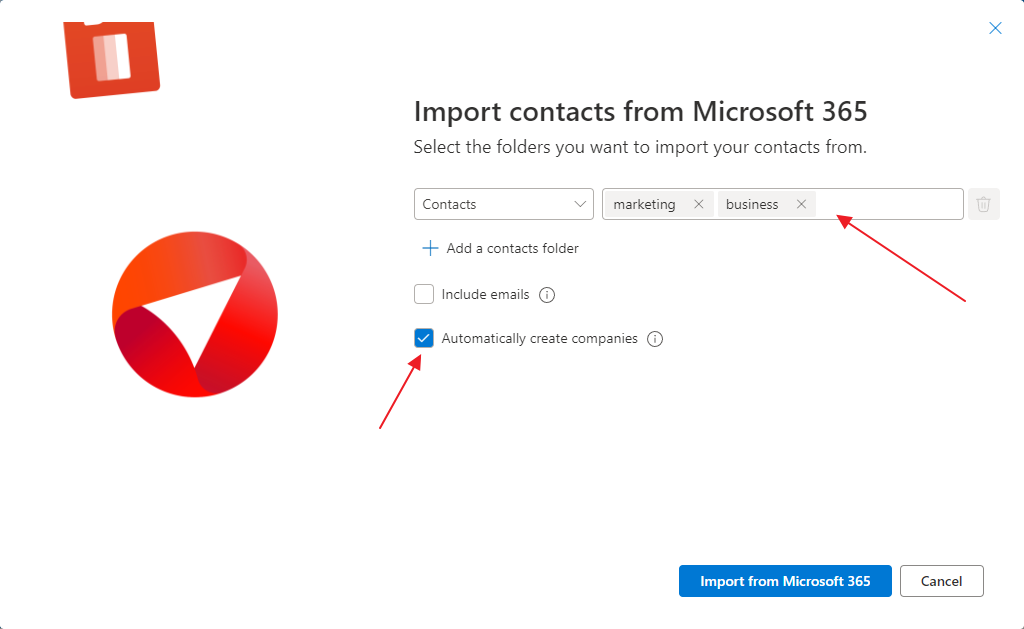Enable the Include emails checkbox

point(424,294)
